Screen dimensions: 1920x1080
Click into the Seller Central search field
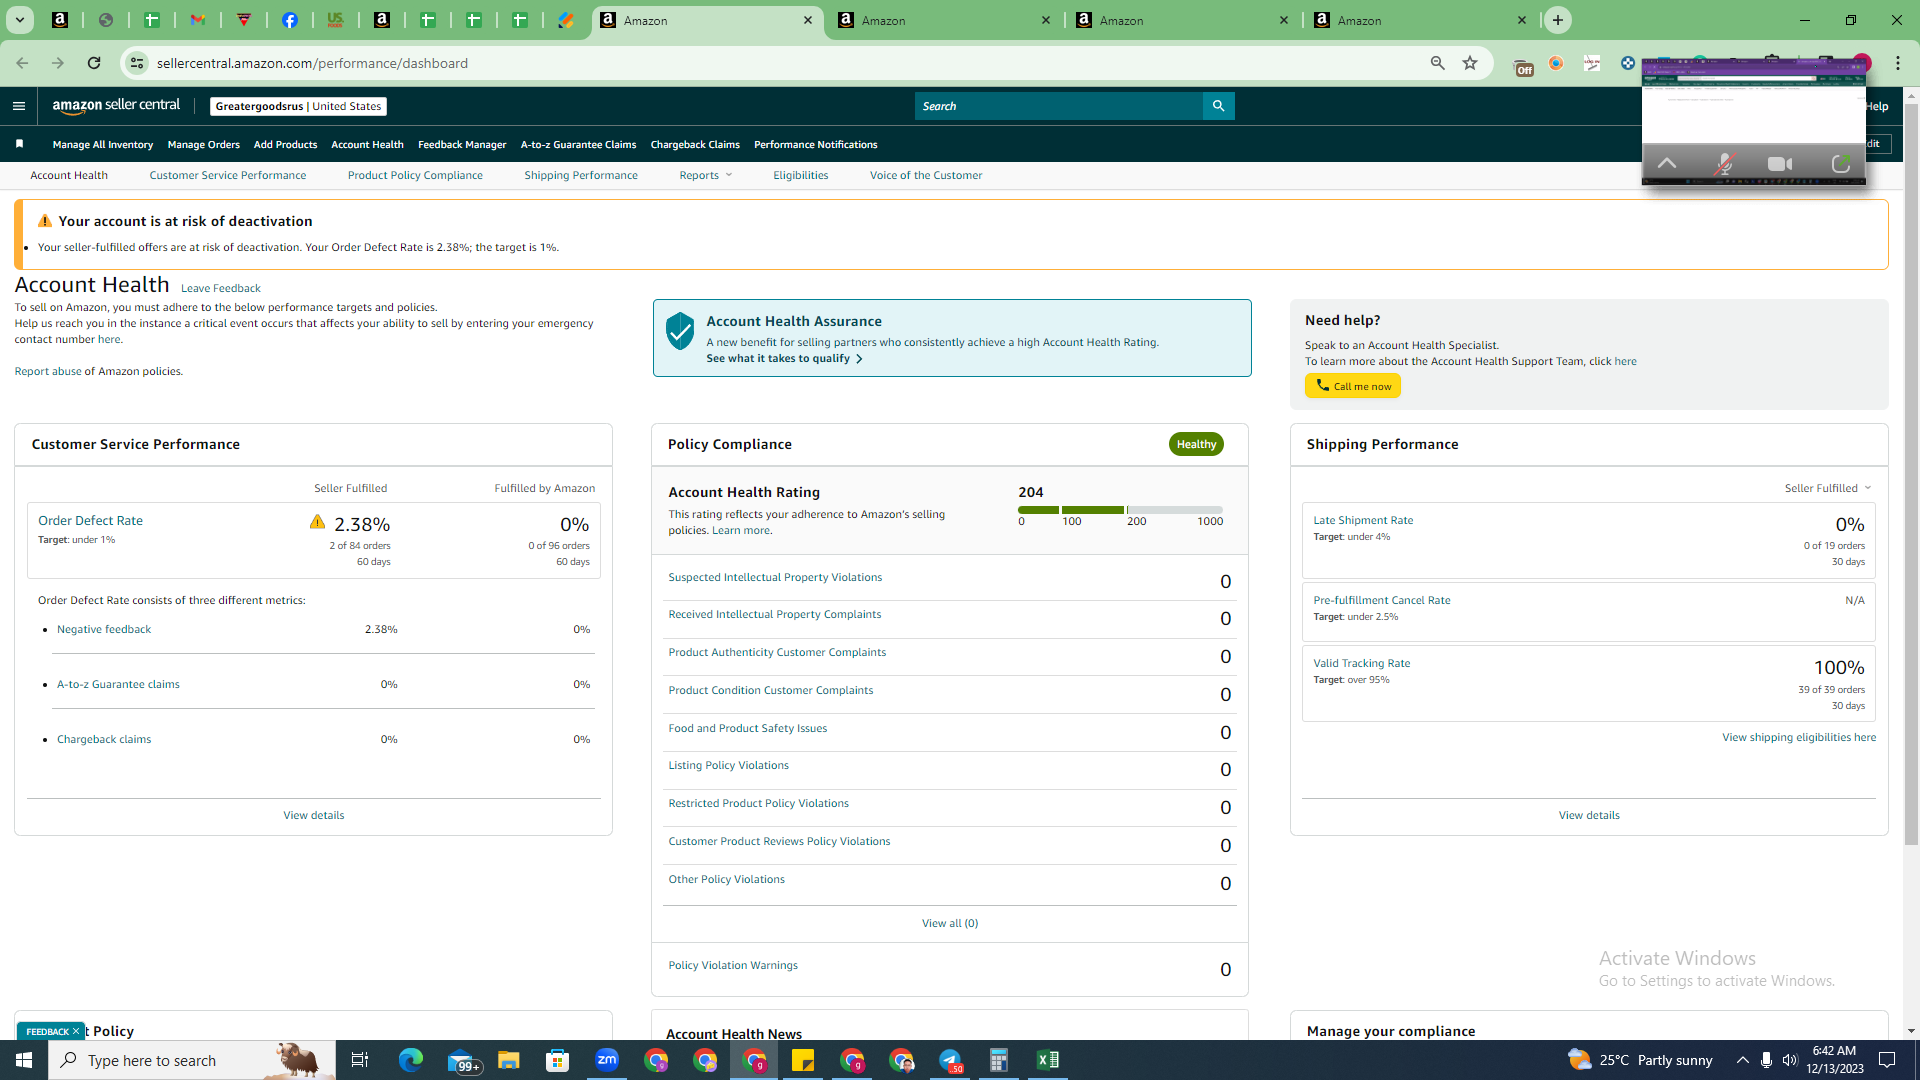[x=1058, y=106]
